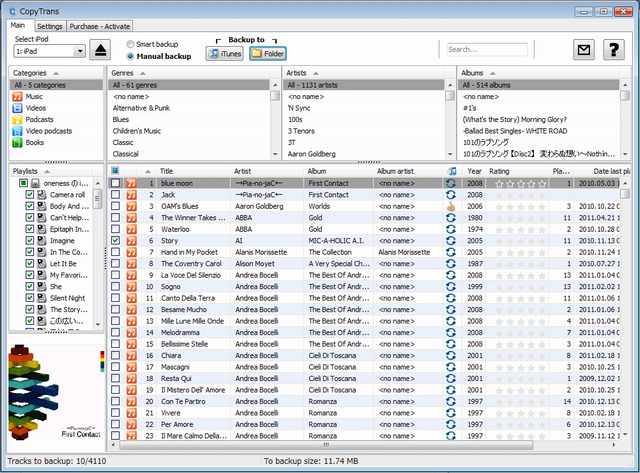The image size is (640, 473).
Task: Sort tracks by Title column header
Action: coord(167,171)
